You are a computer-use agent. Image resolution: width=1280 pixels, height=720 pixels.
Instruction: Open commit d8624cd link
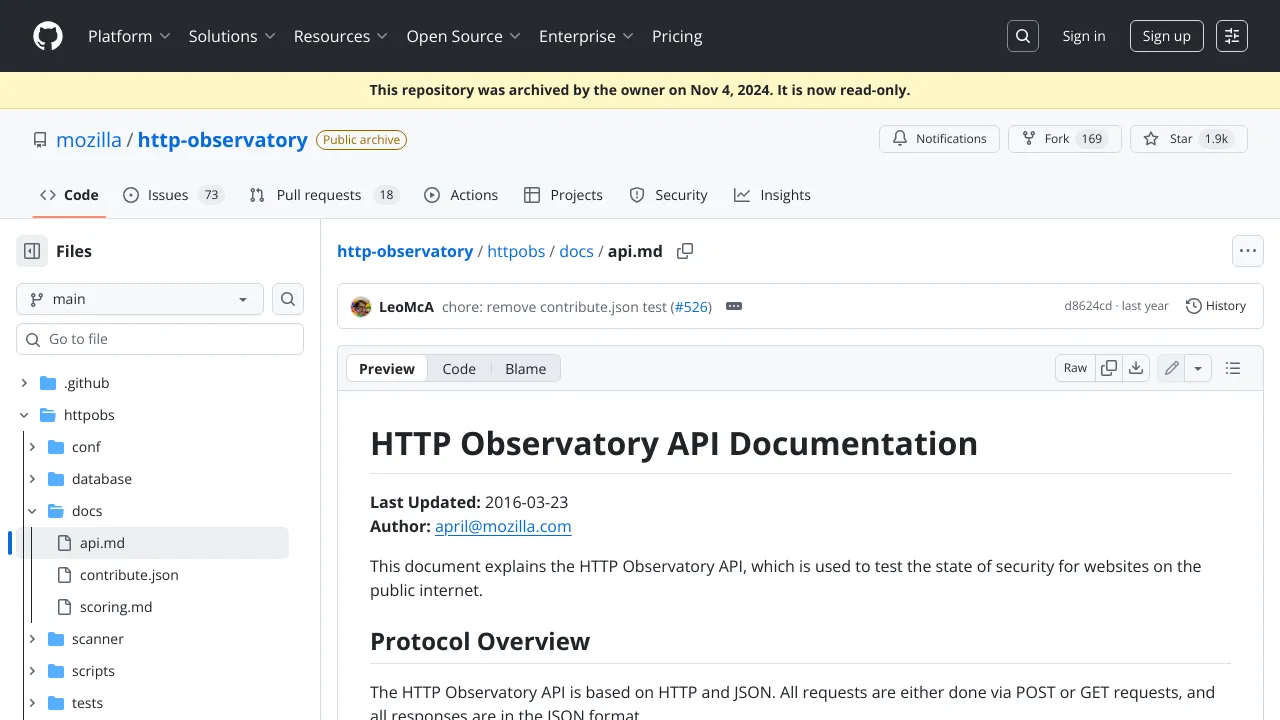click(1088, 306)
